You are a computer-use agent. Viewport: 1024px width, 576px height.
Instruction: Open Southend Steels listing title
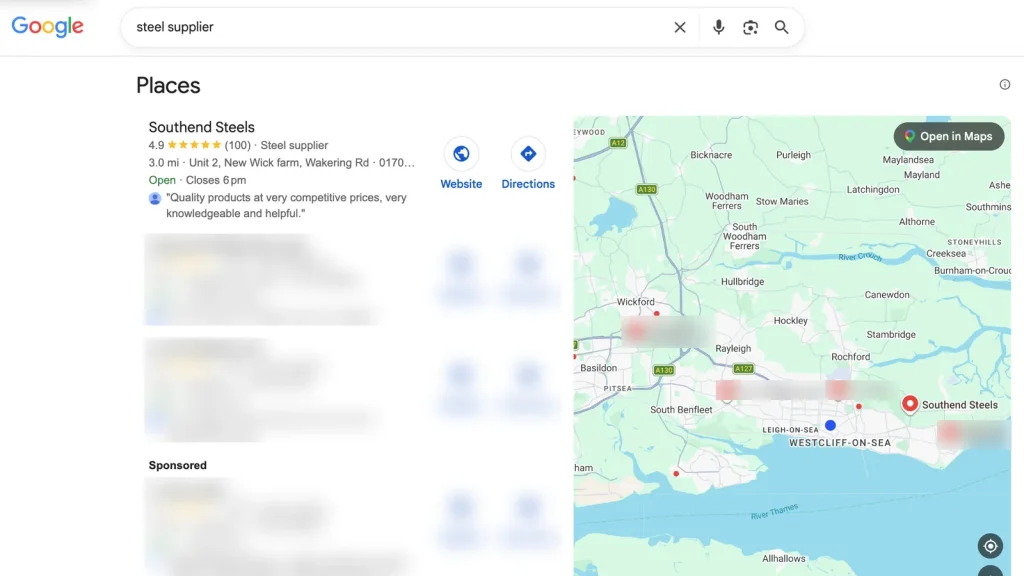201,127
